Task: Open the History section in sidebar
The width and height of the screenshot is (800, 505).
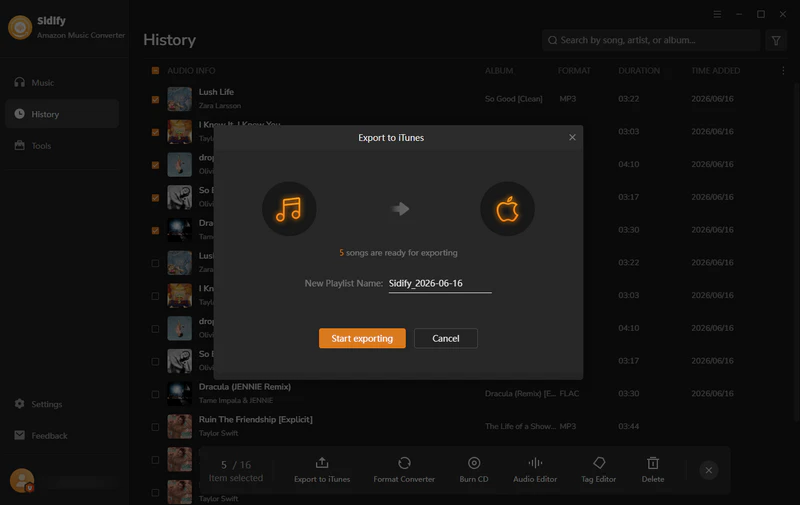Action: (62, 114)
